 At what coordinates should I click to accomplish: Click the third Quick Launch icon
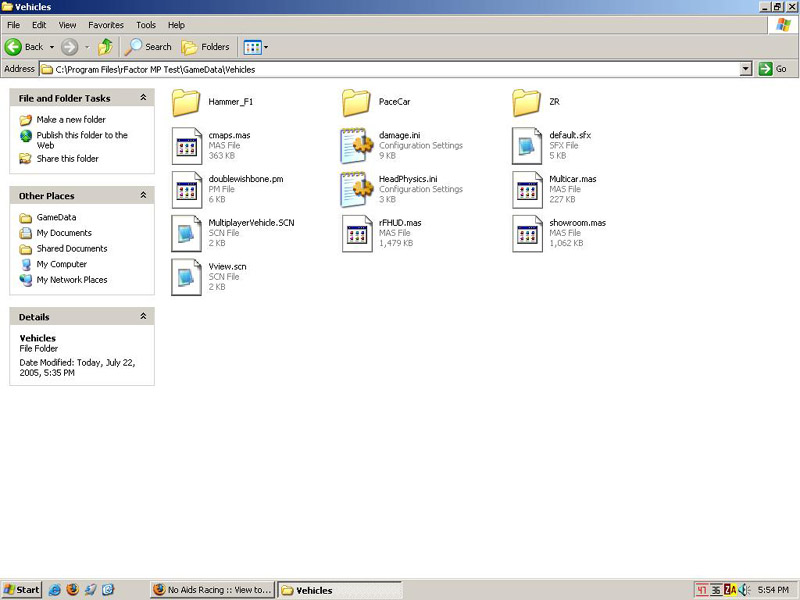(x=90, y=590)
